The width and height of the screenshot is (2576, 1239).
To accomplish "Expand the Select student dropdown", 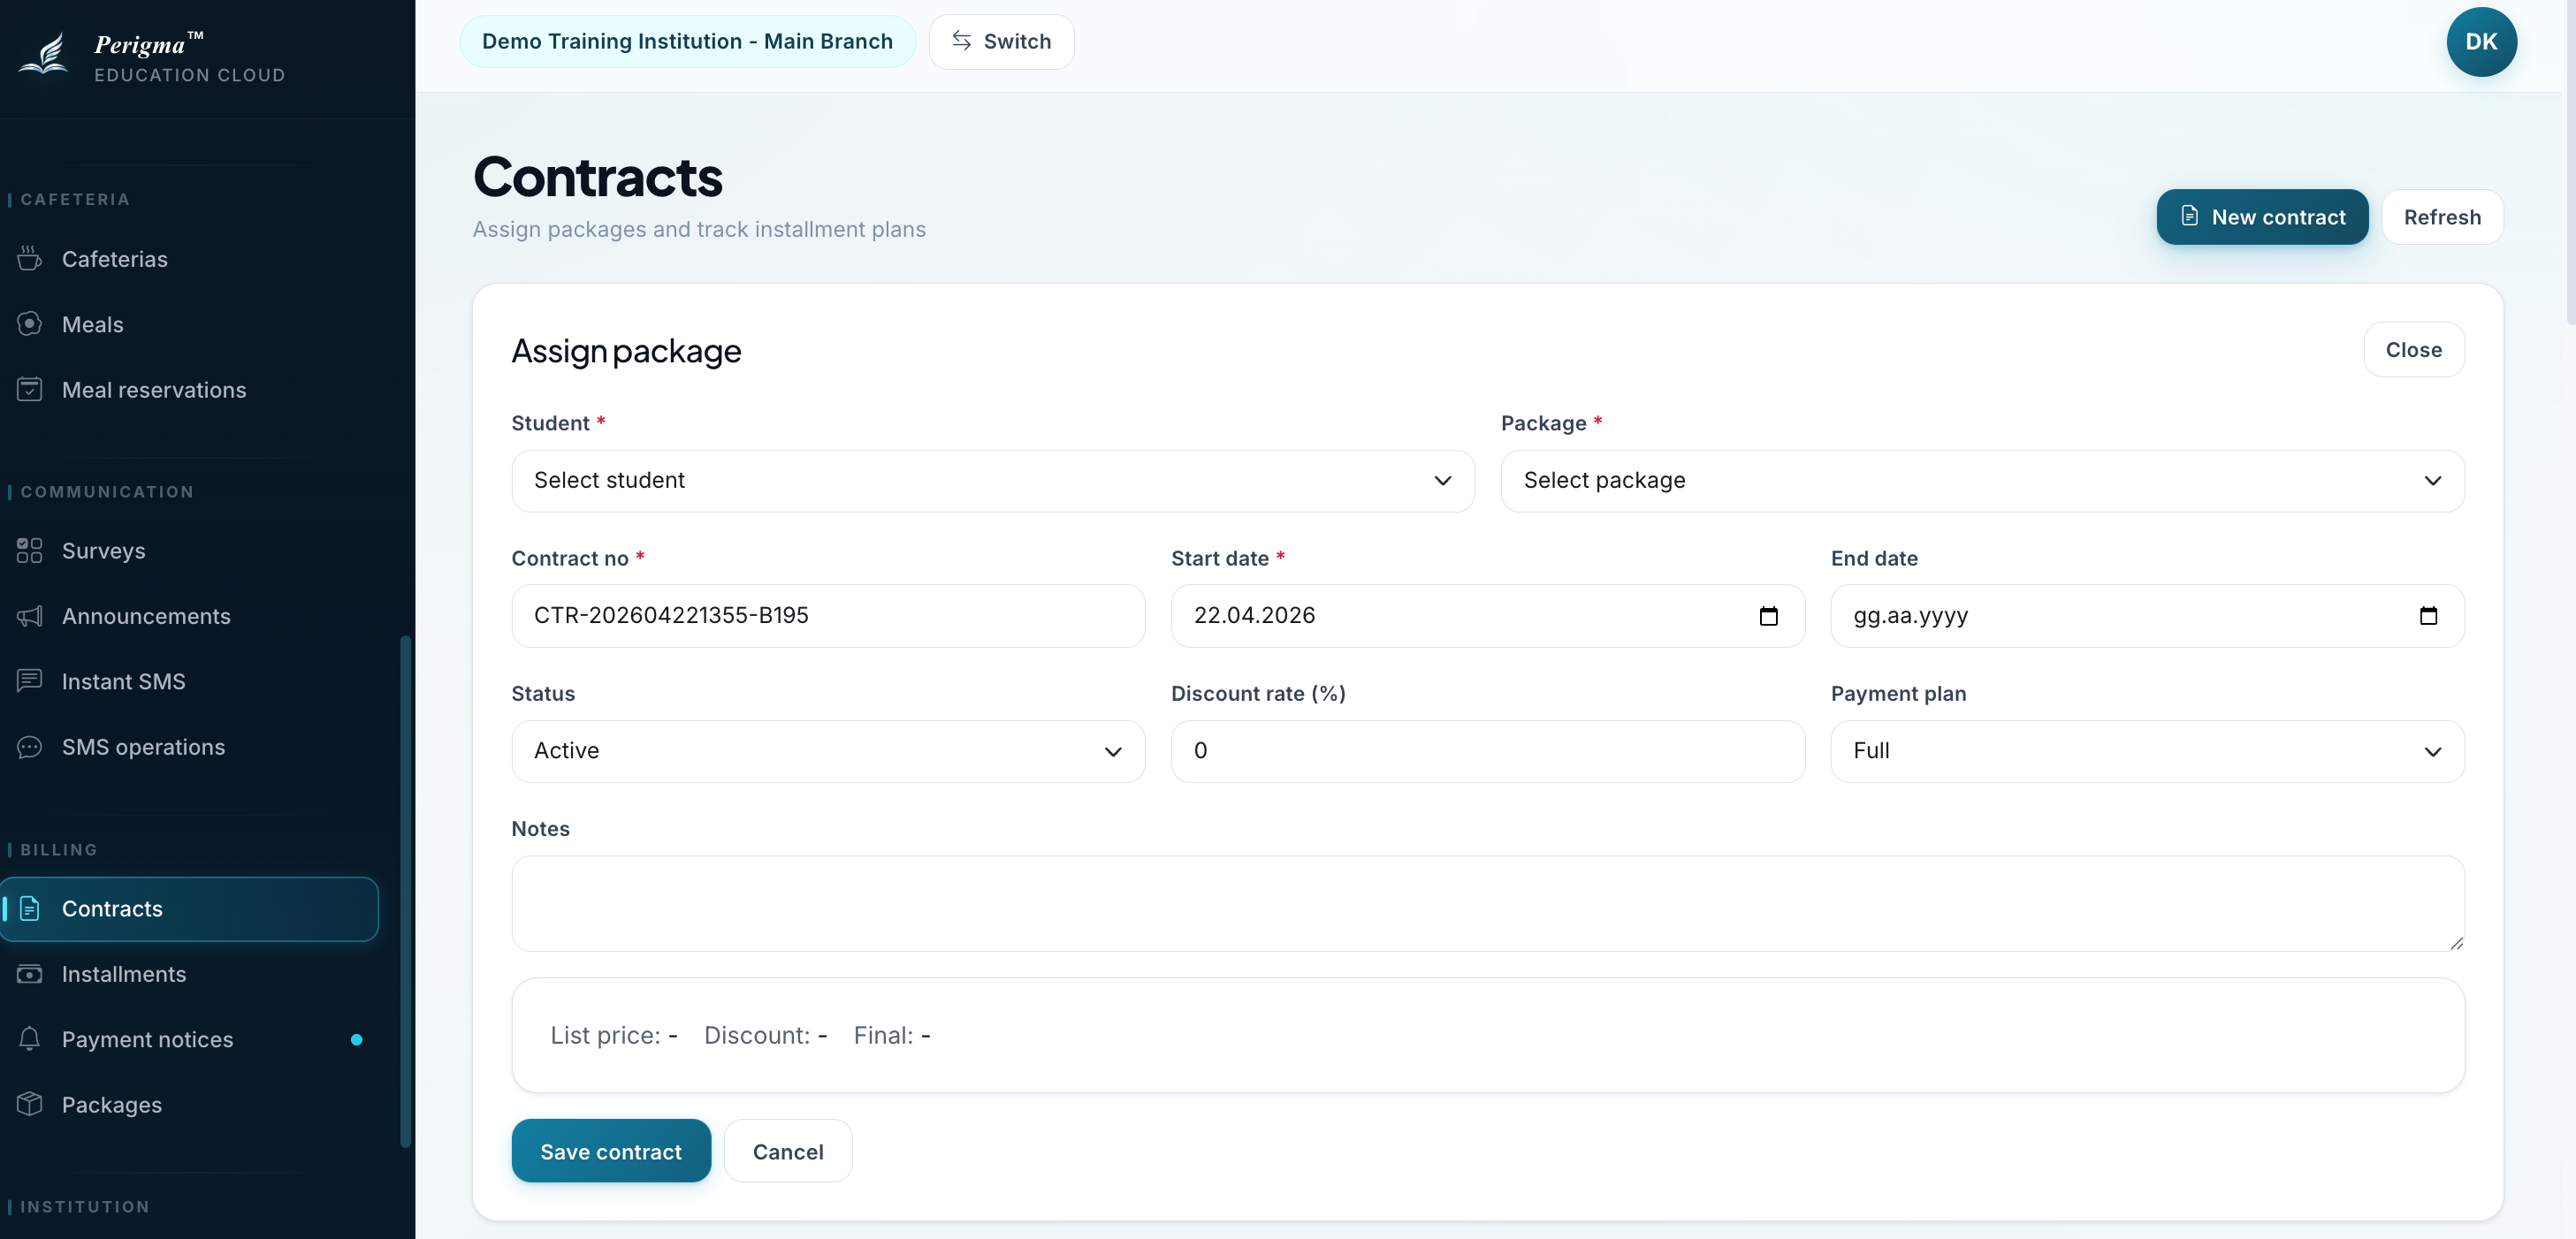I will point(992,481).
